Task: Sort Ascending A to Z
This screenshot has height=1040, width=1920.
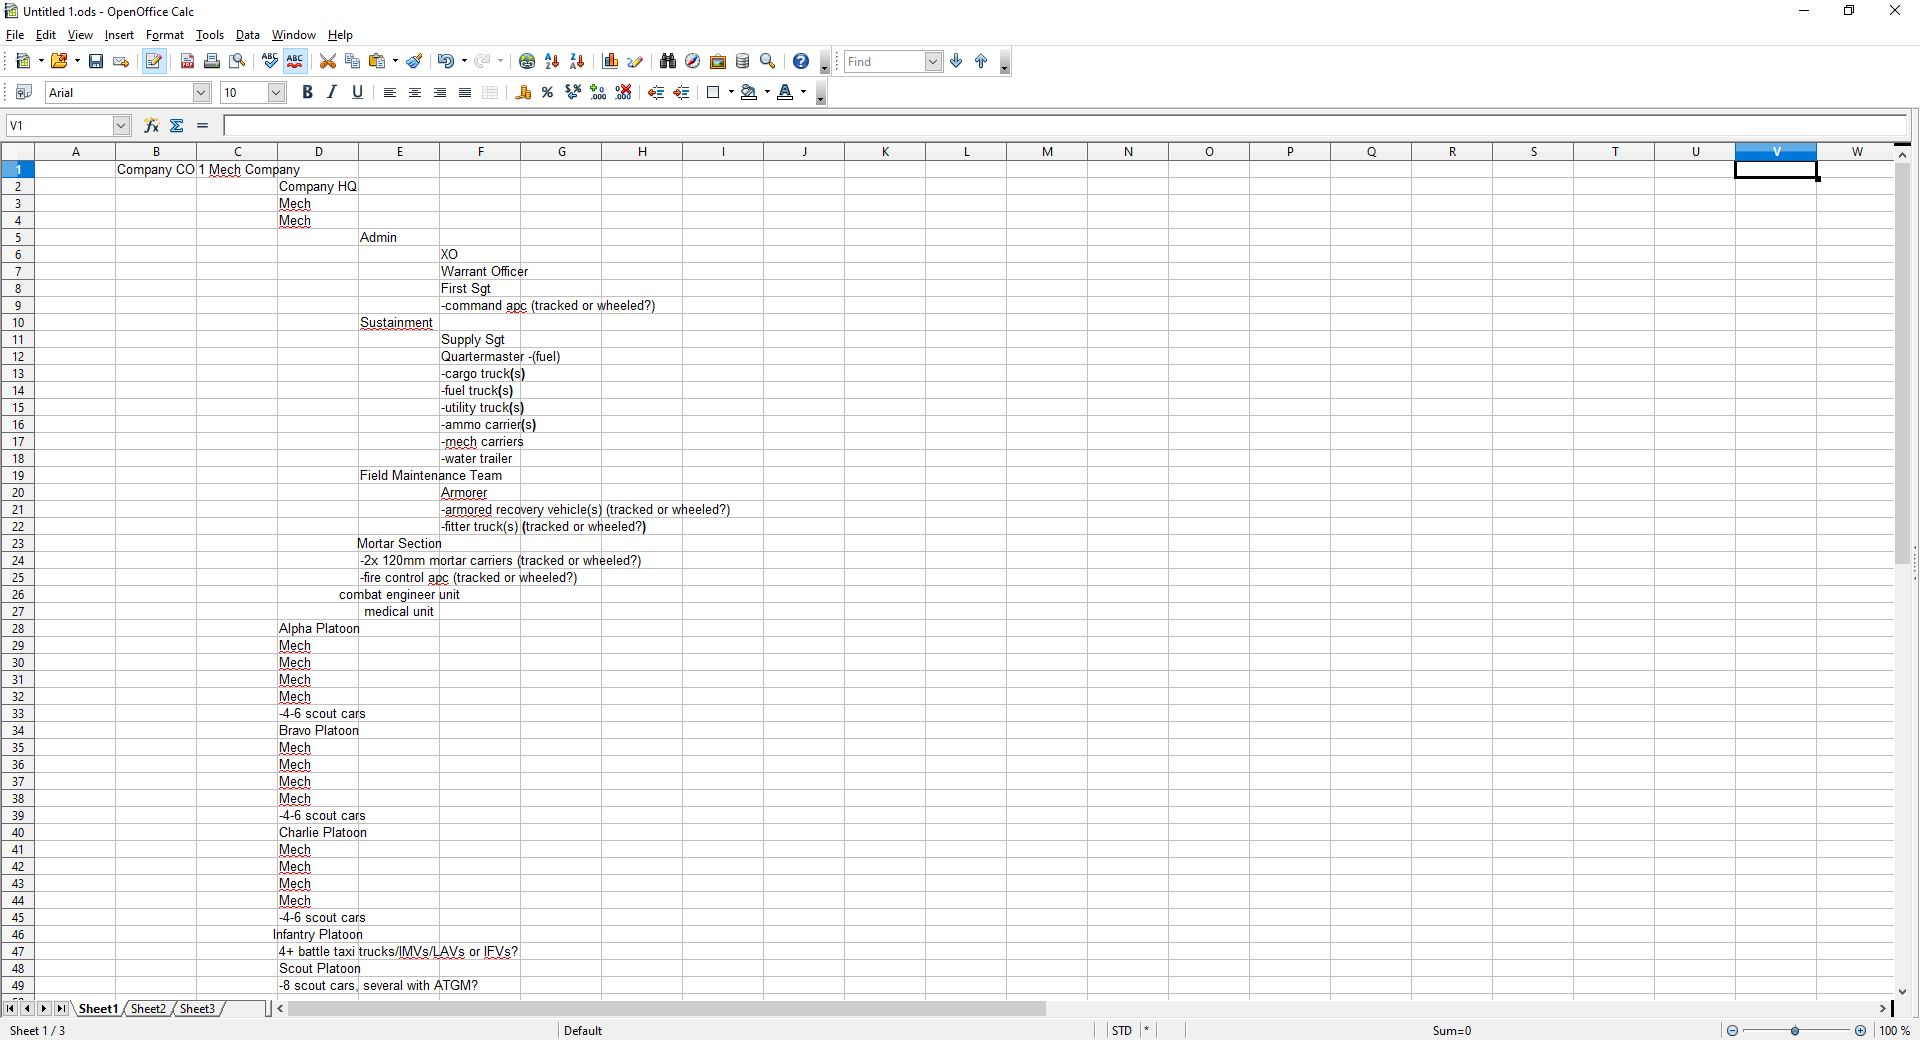Action: pos(552,61)
